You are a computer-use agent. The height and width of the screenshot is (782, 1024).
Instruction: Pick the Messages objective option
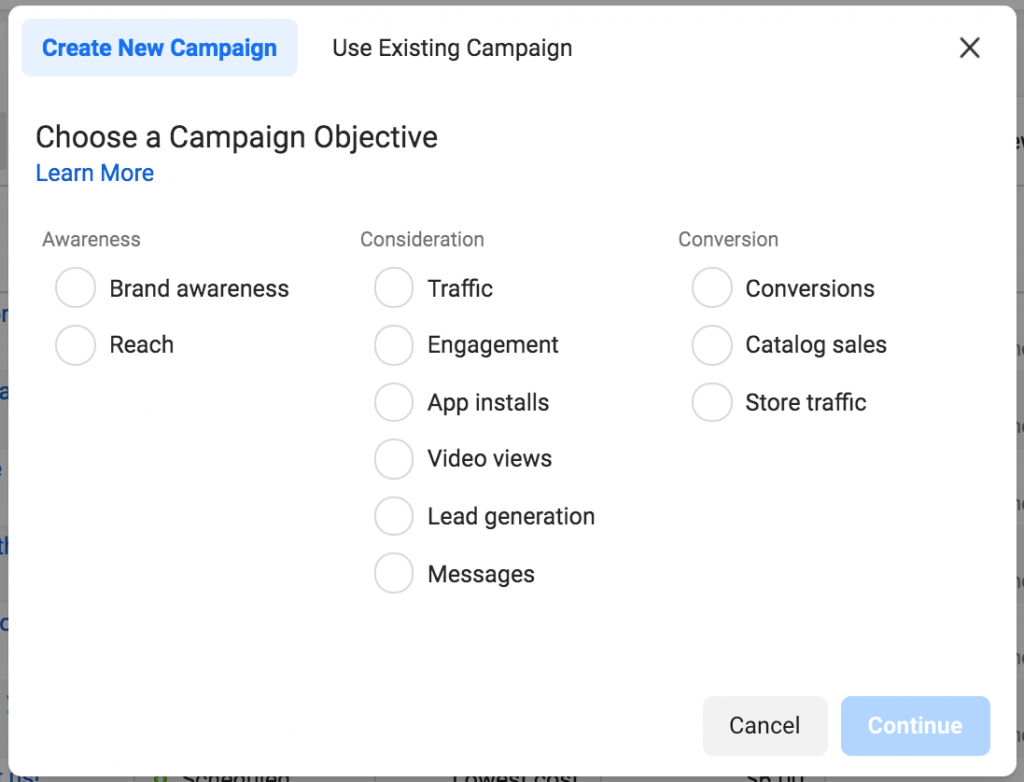[394, 575]
